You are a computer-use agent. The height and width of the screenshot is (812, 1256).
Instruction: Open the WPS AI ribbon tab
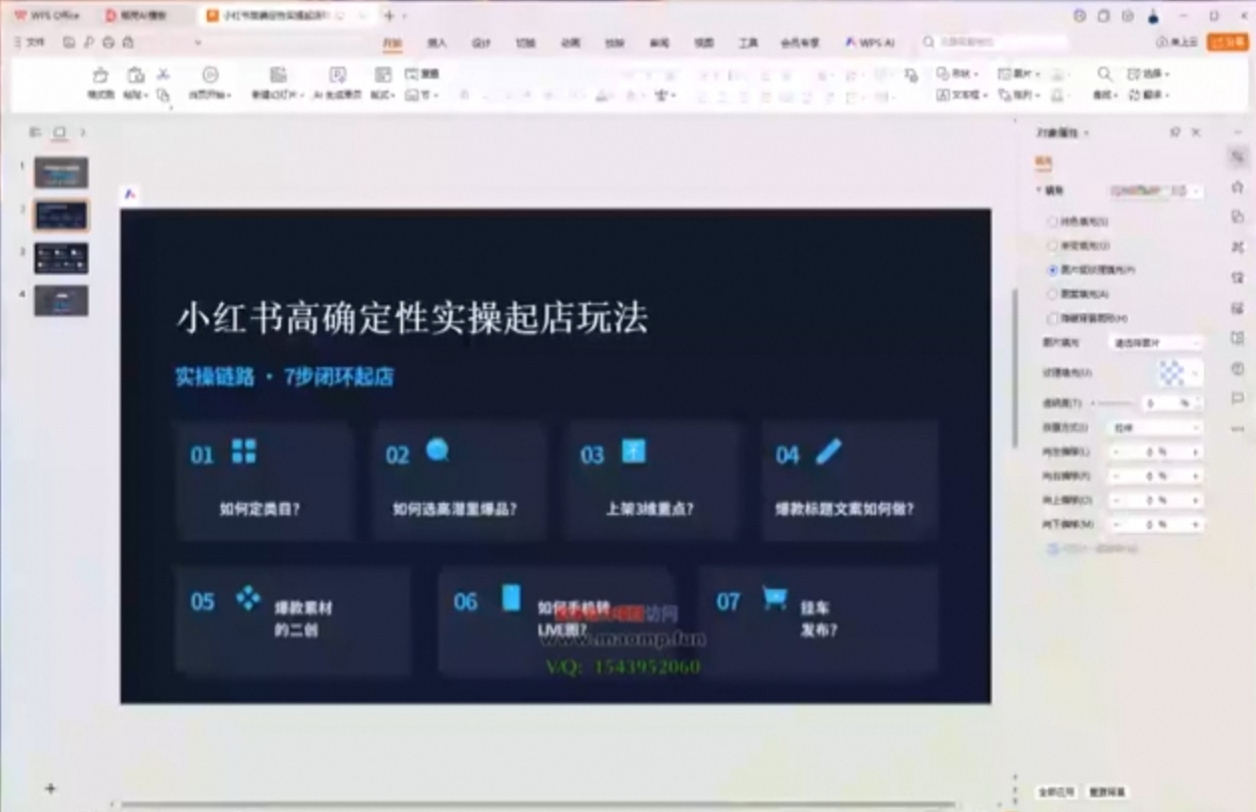click(869, 43)
